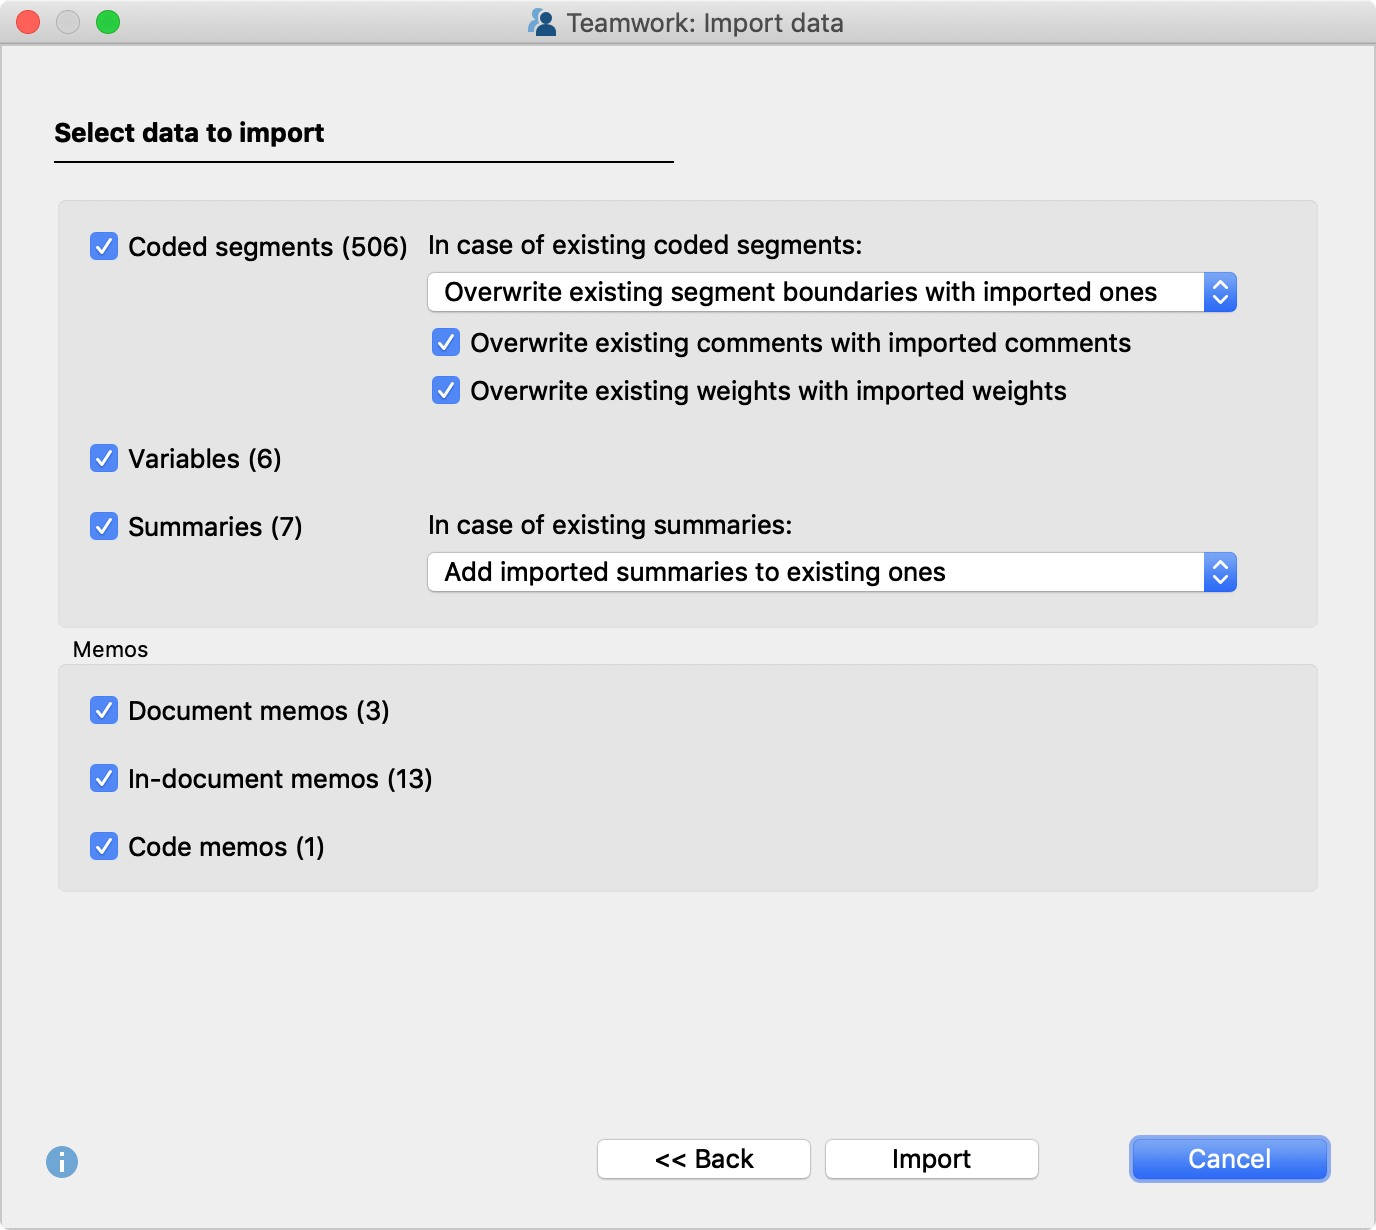Uncheck Coded segments (506)

click(x=104, y=246)
